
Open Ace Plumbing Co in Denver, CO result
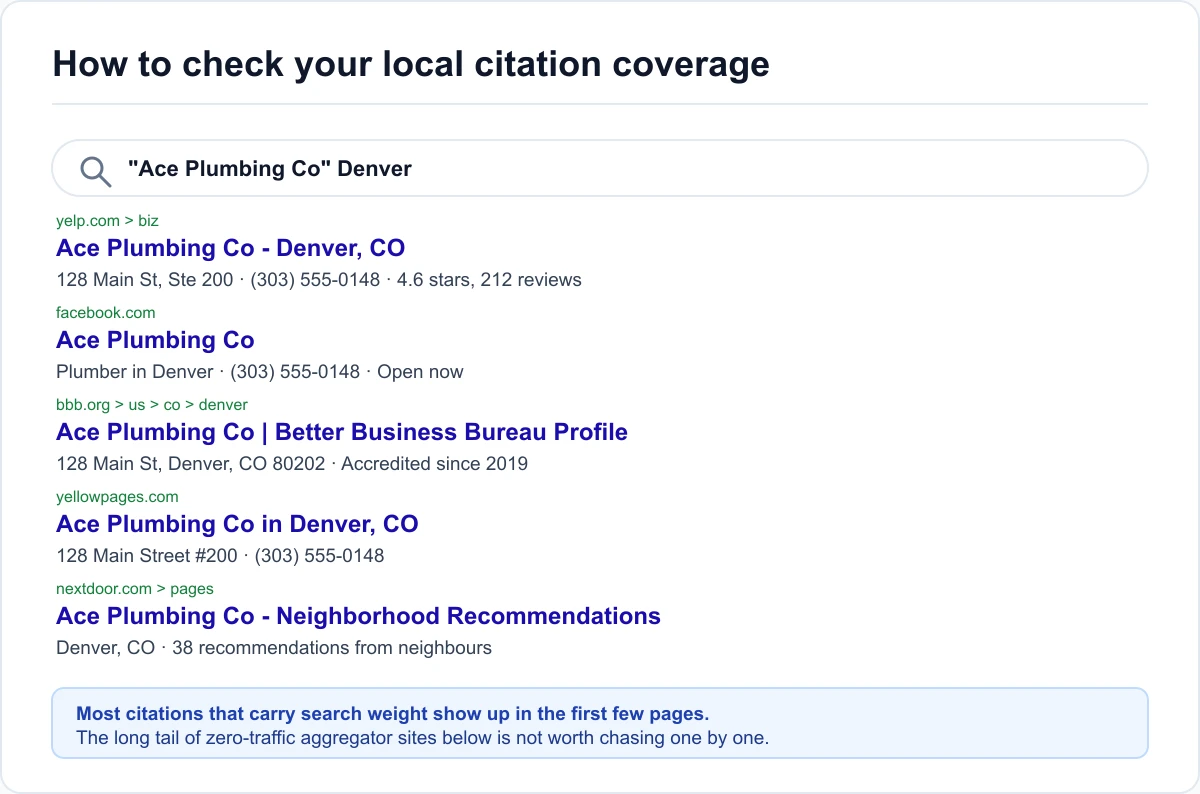tap(237, 524)
